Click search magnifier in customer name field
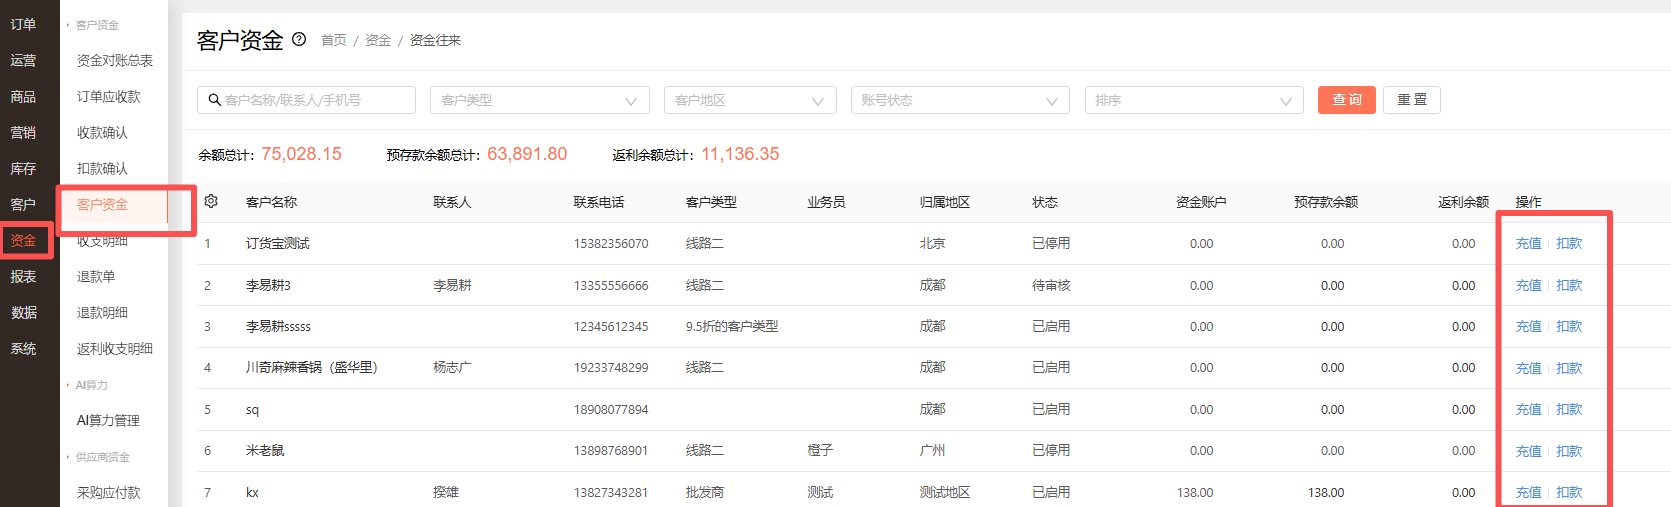1671x507 pixels. pos(214,100)
